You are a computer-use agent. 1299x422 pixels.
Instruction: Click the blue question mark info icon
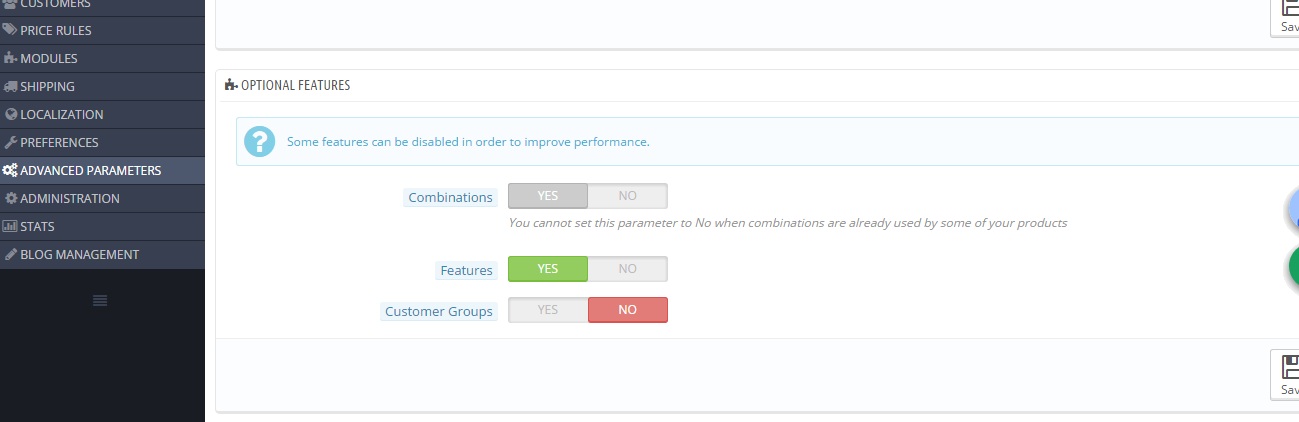[x=259, y=142]
